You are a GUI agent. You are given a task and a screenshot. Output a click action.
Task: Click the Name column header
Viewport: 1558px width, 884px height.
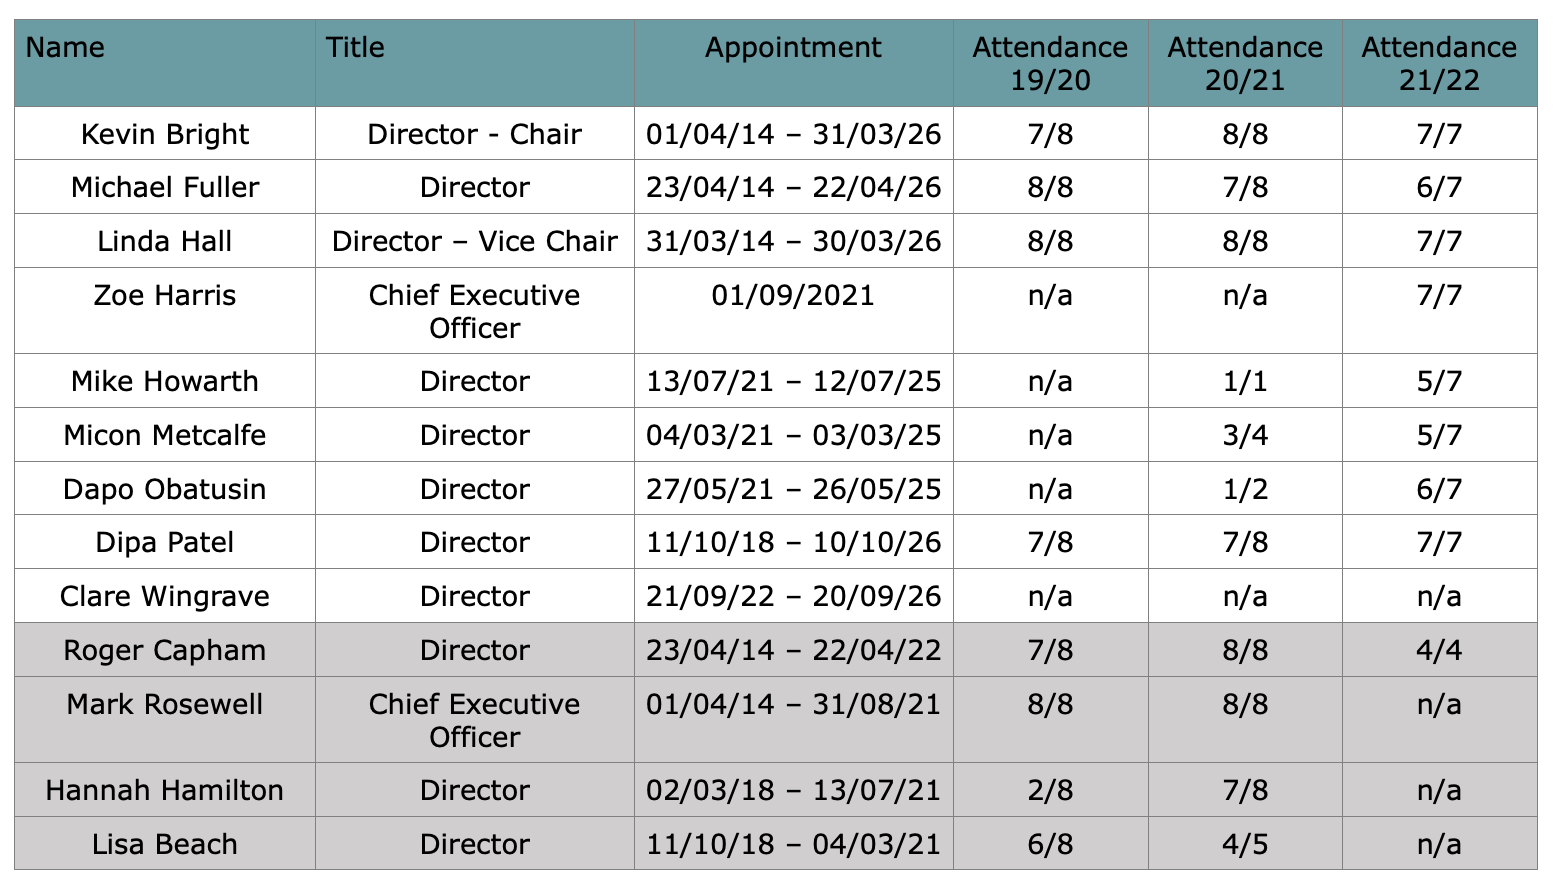[165, 62]
